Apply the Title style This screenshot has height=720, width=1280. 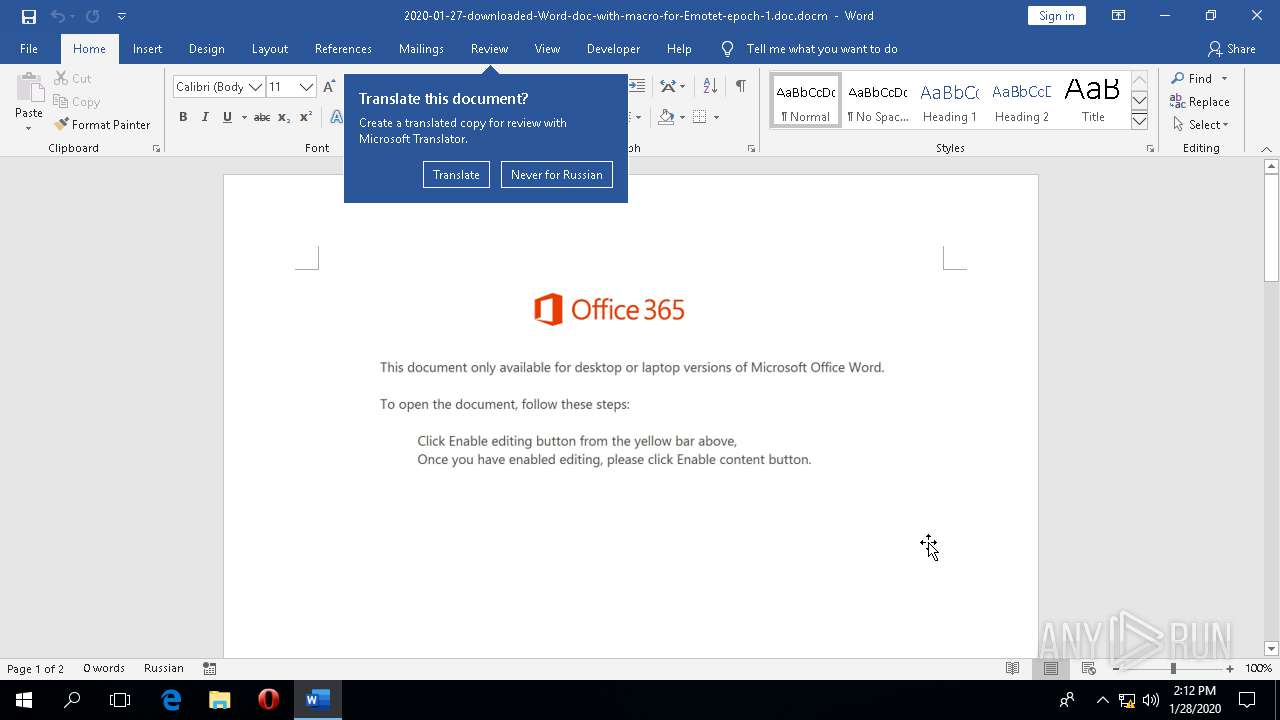click(x=1092, y=101)
